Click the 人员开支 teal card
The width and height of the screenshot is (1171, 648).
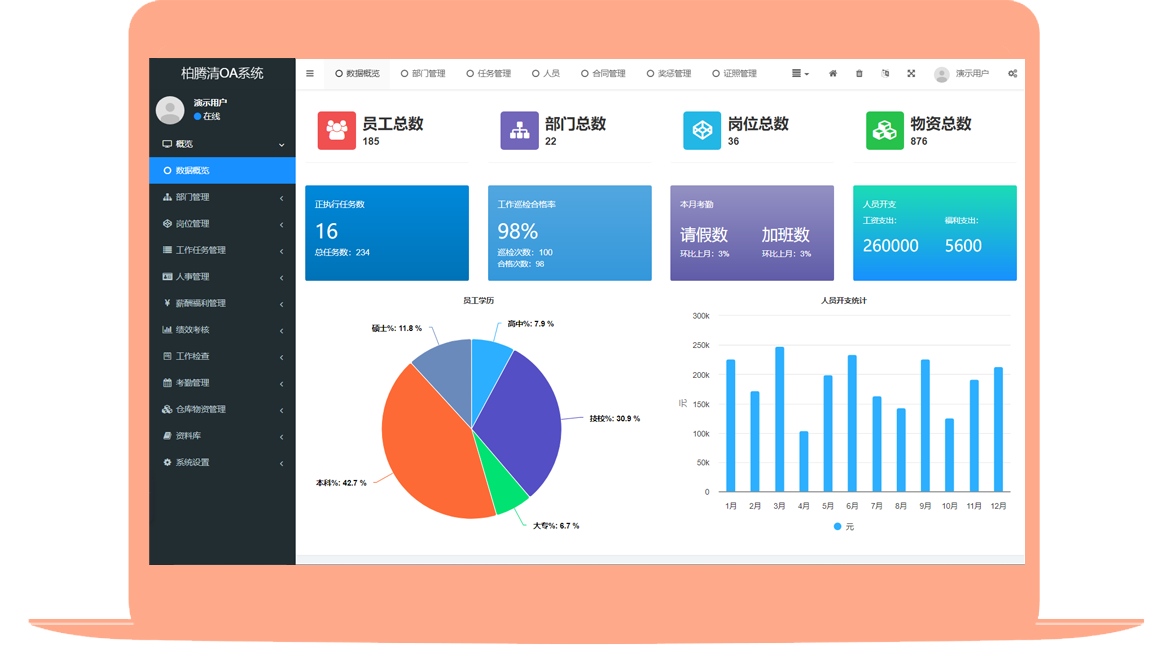[x=935, y=233]
